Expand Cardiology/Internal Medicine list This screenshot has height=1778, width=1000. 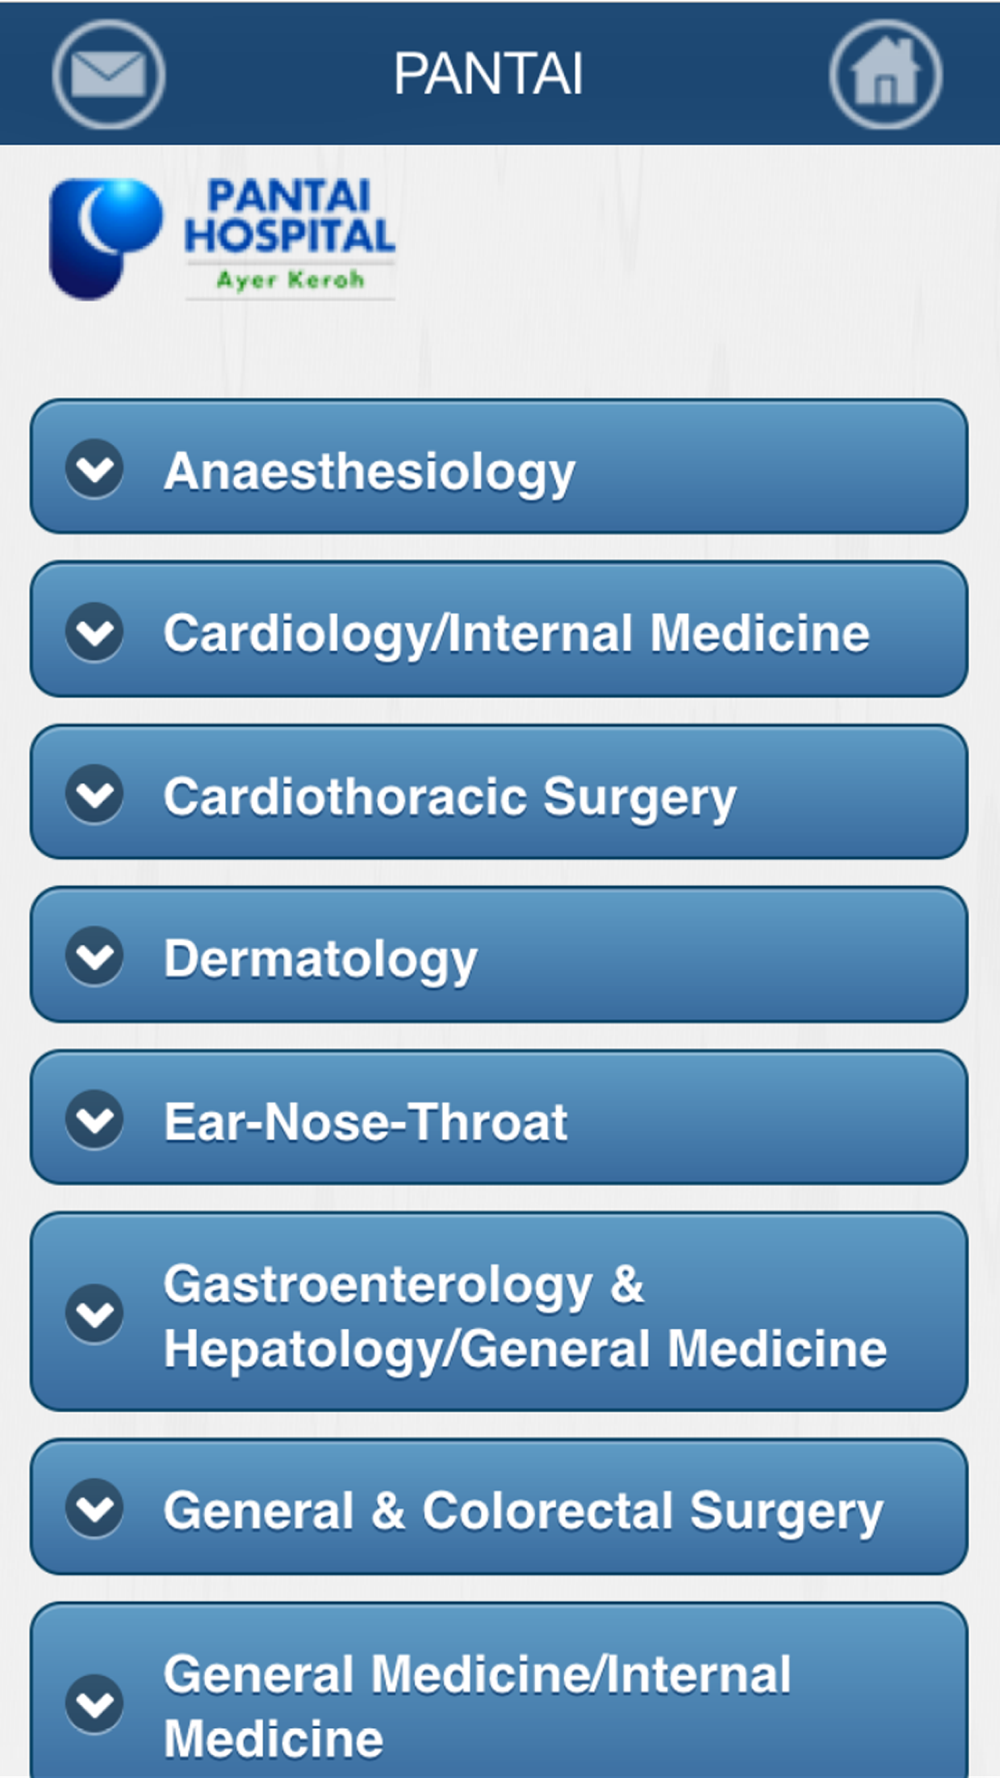coord(499,630)
